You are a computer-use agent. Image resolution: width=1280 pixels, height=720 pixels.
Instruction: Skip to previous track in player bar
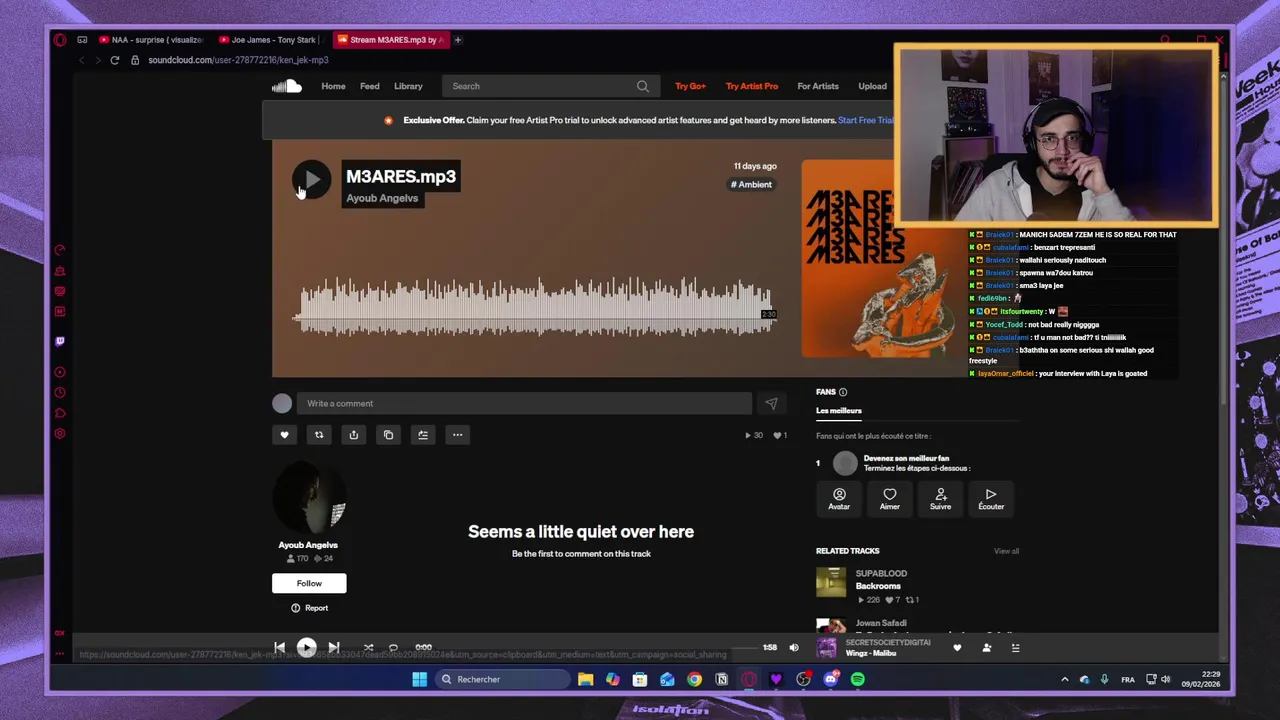tap(279, 648)
